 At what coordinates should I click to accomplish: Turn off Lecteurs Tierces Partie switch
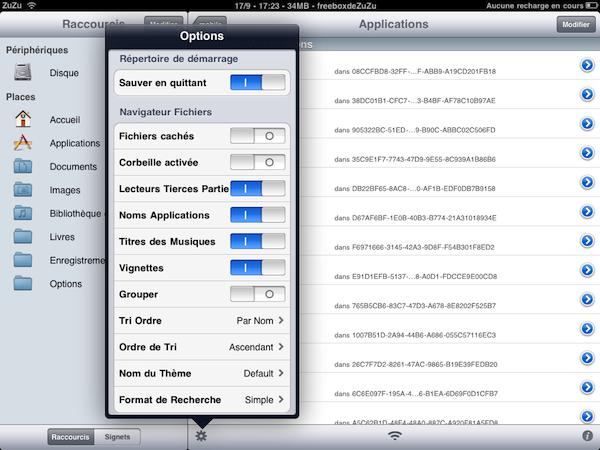tap(258, 188)
